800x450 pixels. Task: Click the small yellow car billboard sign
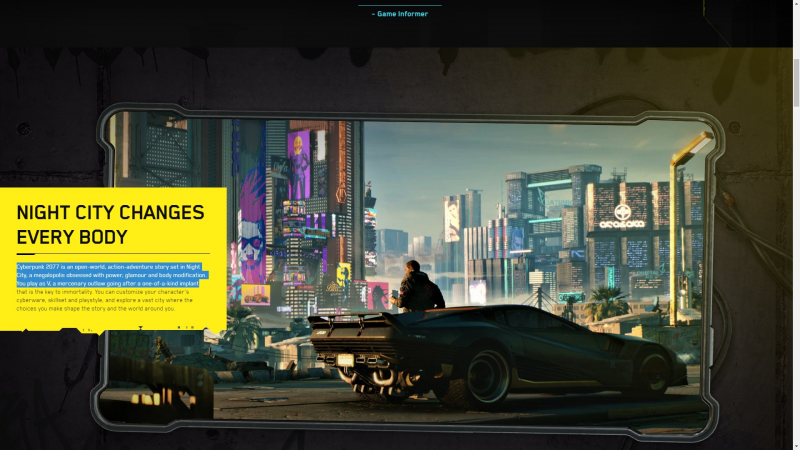point(254,294)
